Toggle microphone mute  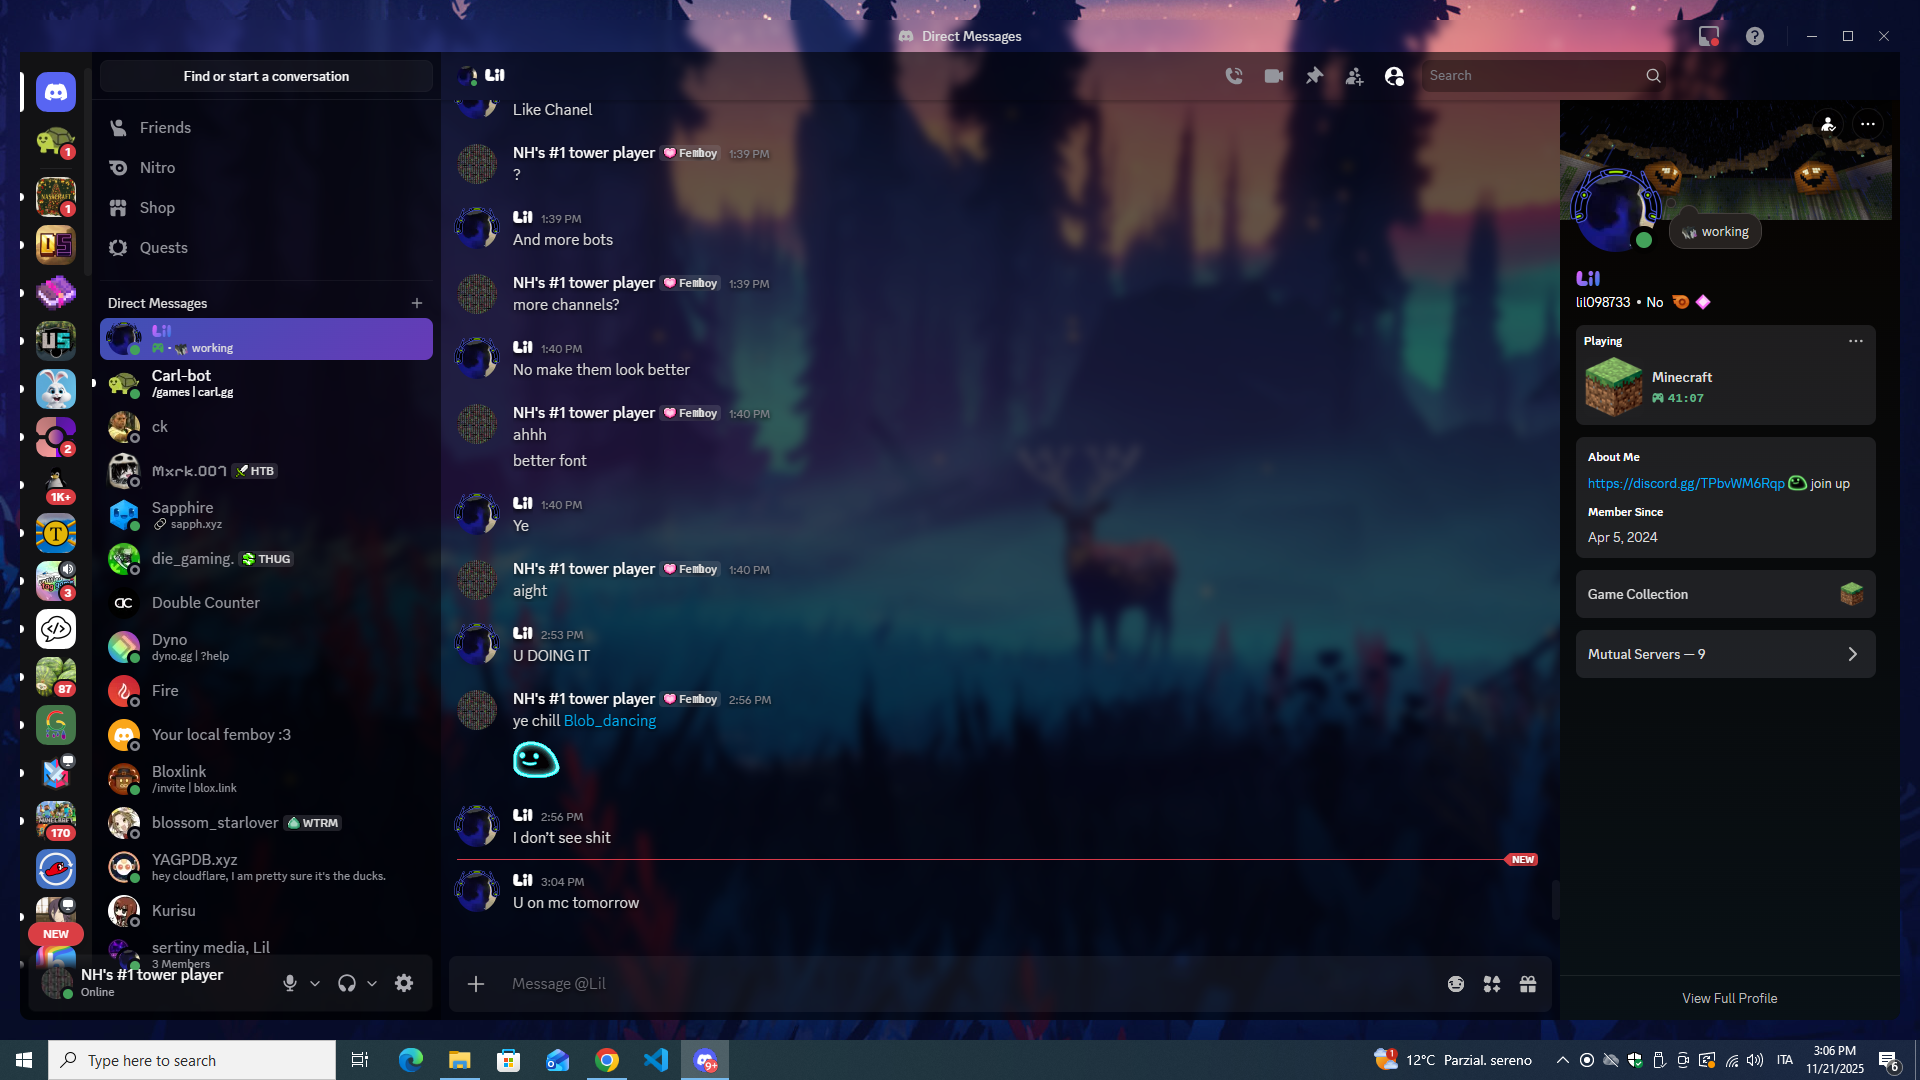pyautogui.click(x=290, y=984)
